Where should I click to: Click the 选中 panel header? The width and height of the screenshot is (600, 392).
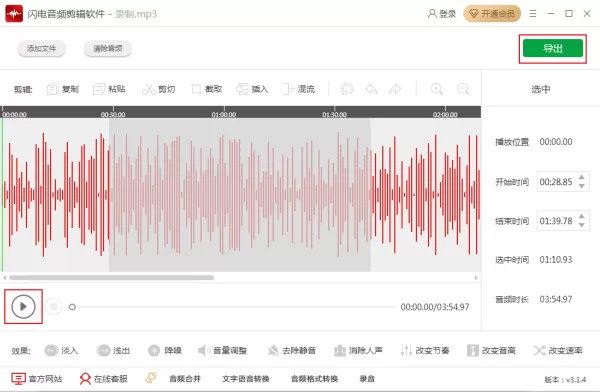(541, 89)
